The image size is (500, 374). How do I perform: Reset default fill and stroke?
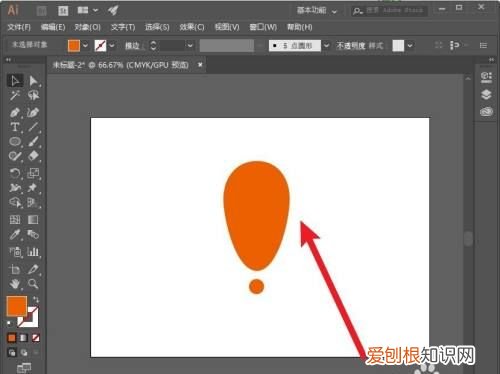(x=9, y=323)
